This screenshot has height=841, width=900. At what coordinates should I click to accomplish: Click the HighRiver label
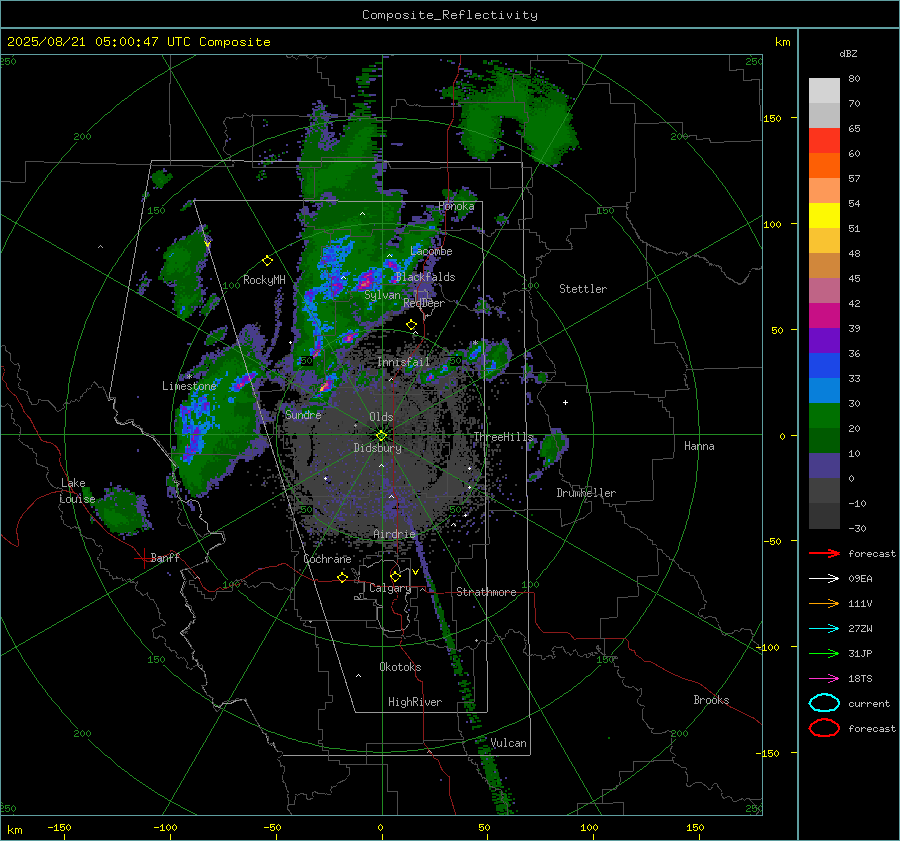pyautogui.click(x=415, y=702)
